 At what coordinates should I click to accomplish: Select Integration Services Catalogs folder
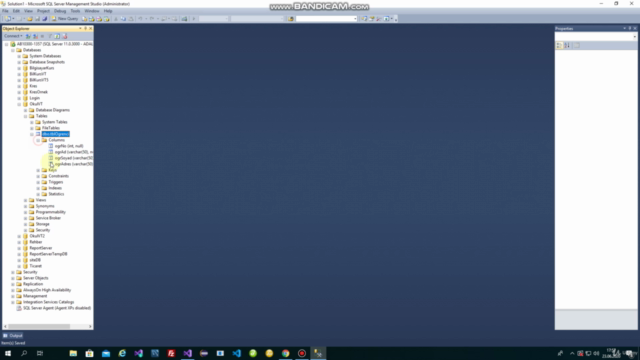(x=49, y=302)
